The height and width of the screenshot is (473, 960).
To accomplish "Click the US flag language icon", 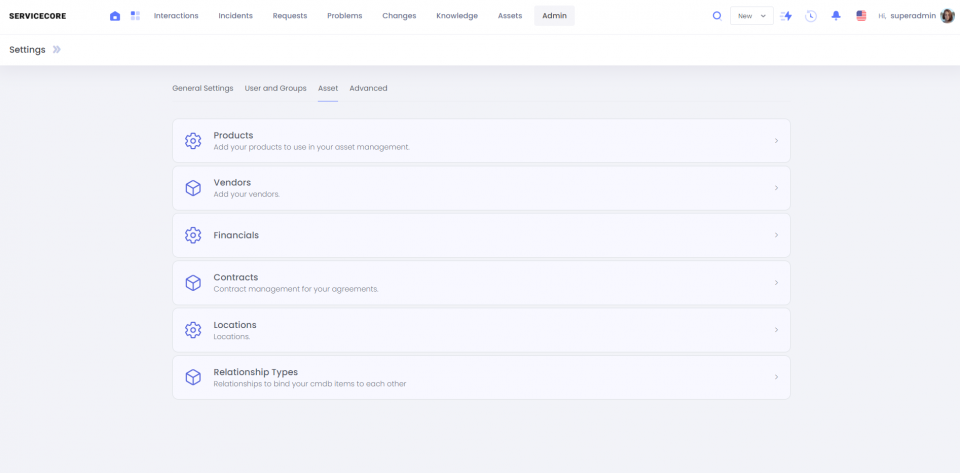I will pyautogui.click(x=861, y=16).
